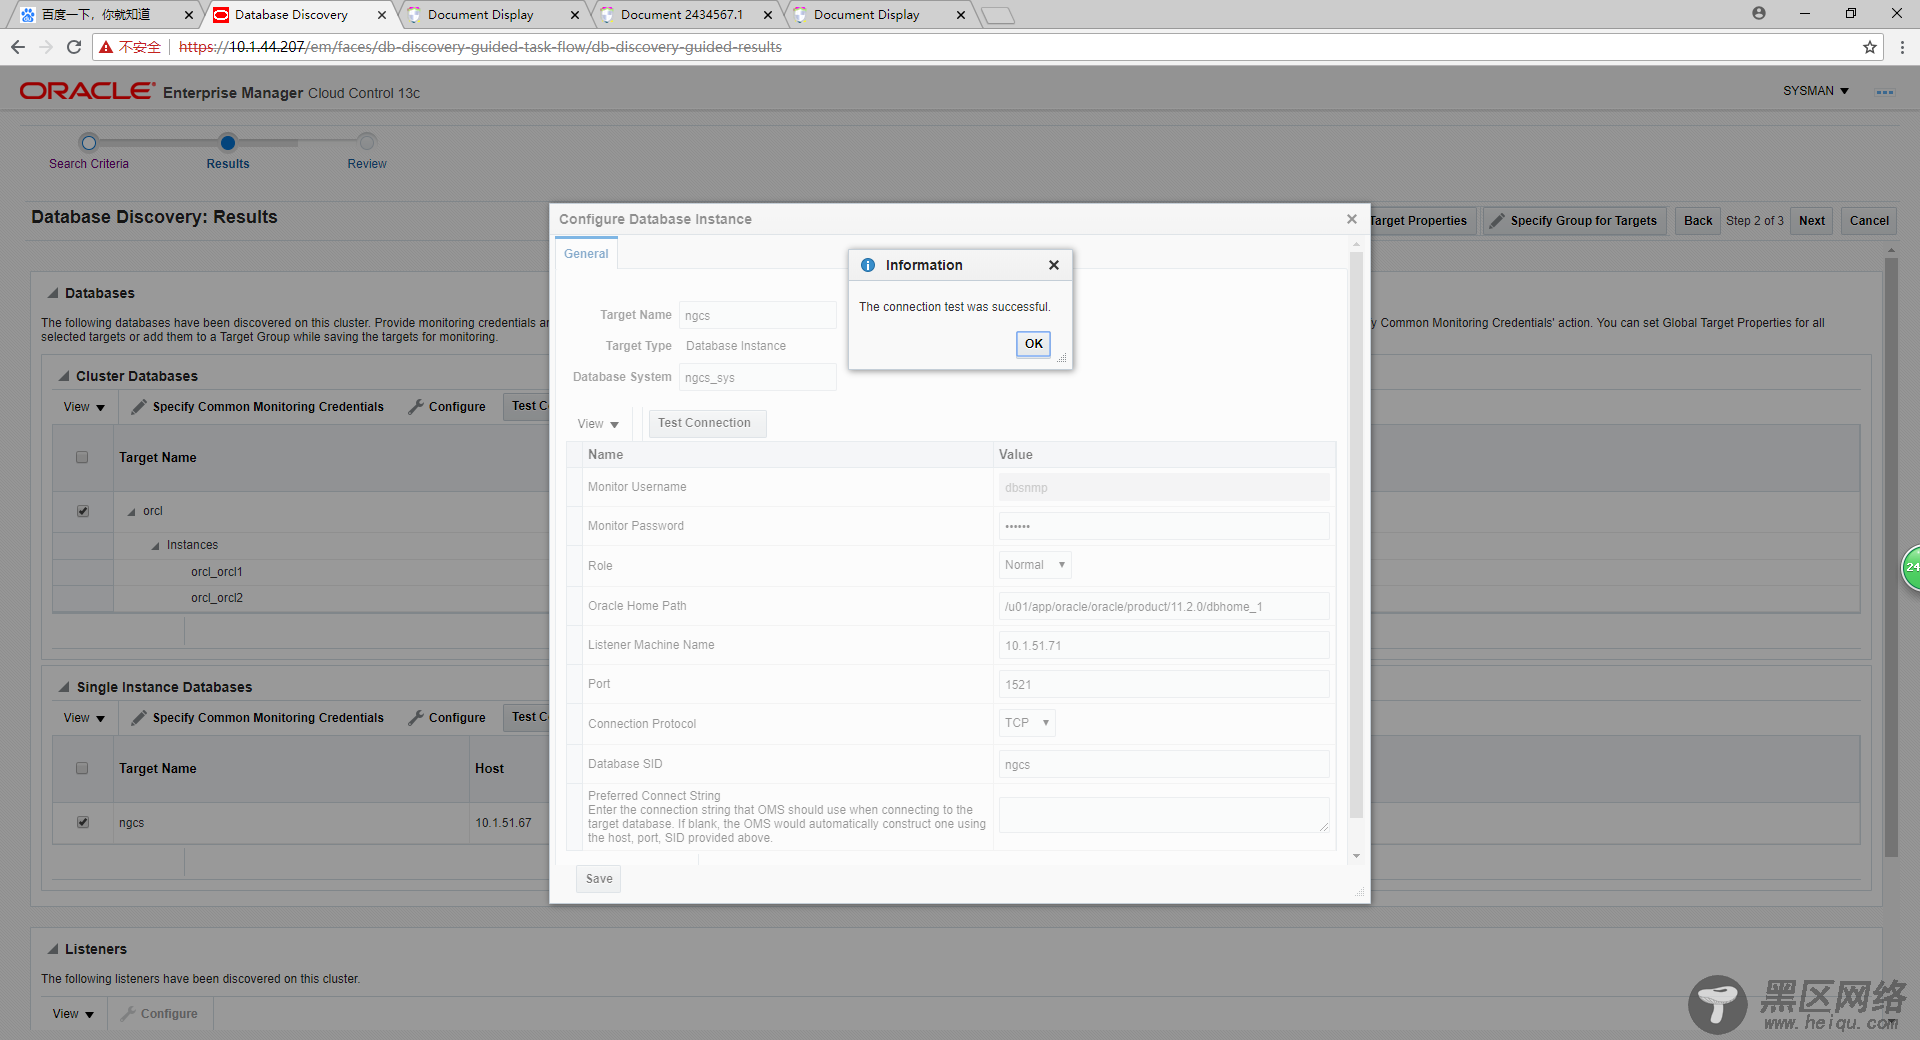Toggle select-all checkbox in Single Instance table
1920x1040 pixels.
click(x=82, y=768)
